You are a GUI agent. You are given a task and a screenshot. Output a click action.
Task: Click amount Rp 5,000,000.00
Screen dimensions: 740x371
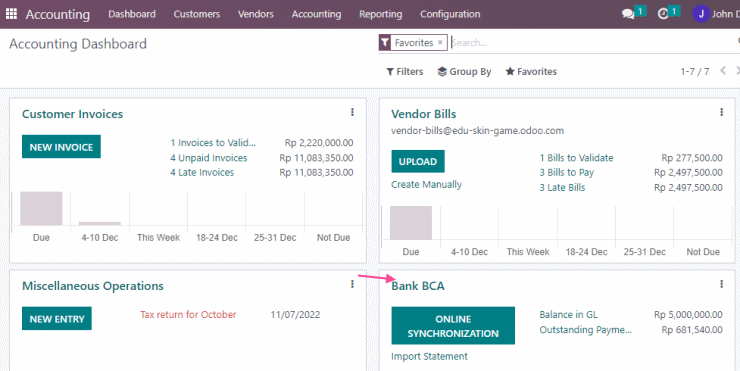point(688,314)
